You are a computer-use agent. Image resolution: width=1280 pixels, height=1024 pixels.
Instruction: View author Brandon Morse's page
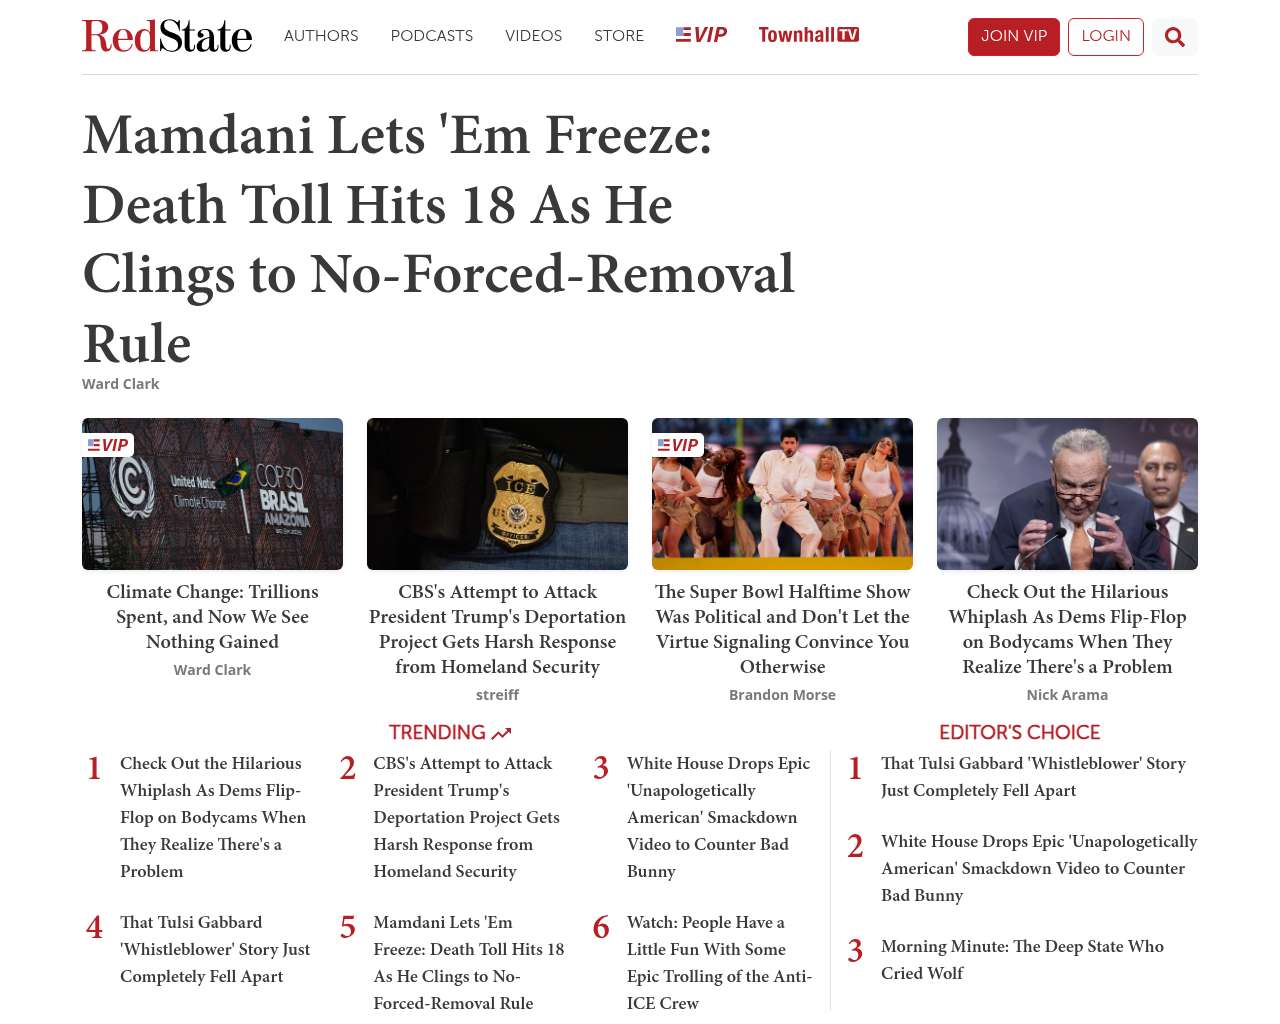pos(782,695)
